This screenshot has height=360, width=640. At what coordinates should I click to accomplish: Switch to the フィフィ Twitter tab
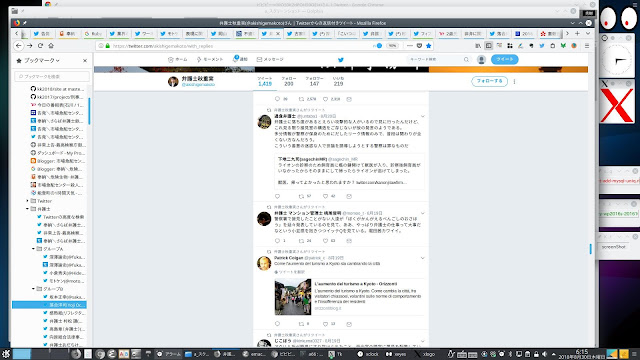pyautogui.click(x=422, y=34)
